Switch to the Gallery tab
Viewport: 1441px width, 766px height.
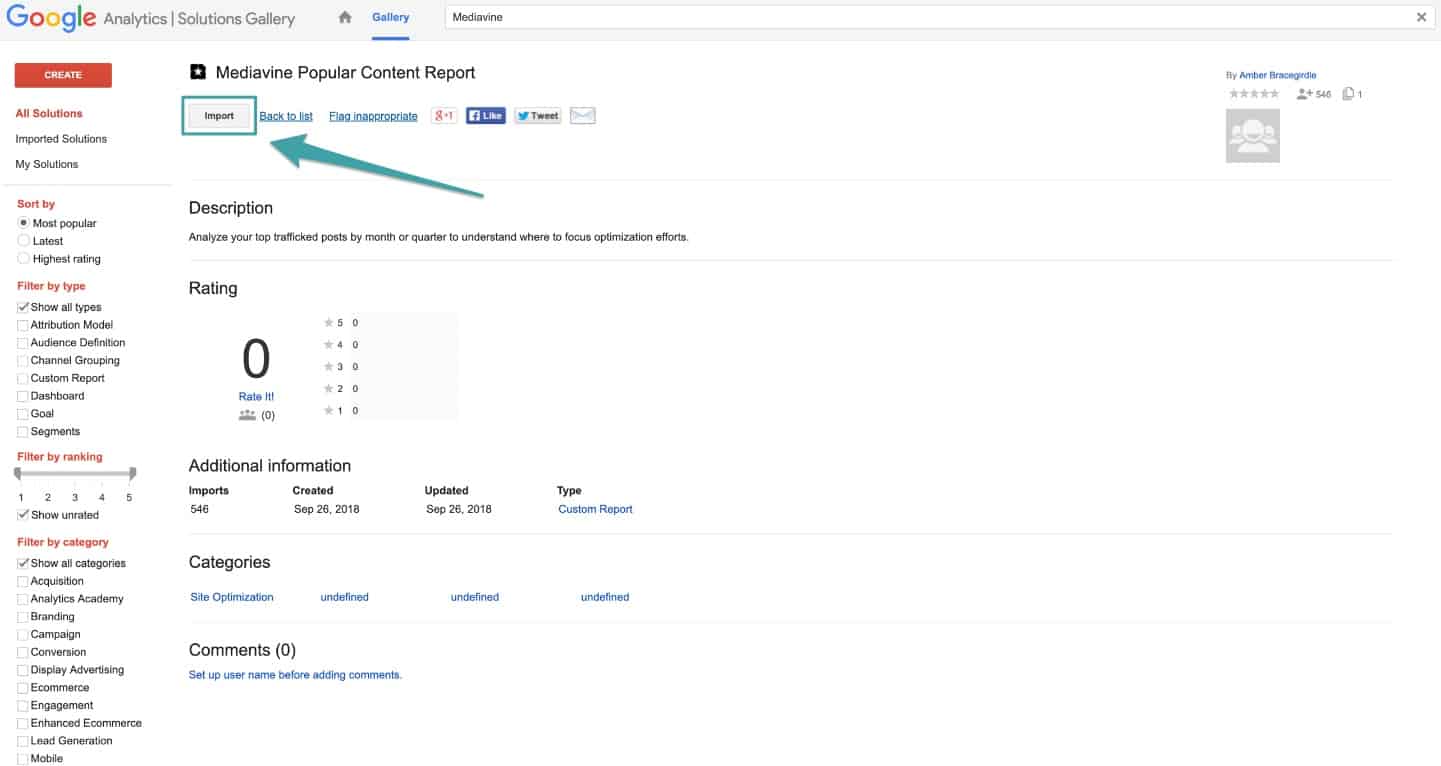pyautogui.click(x=391, y=17)
